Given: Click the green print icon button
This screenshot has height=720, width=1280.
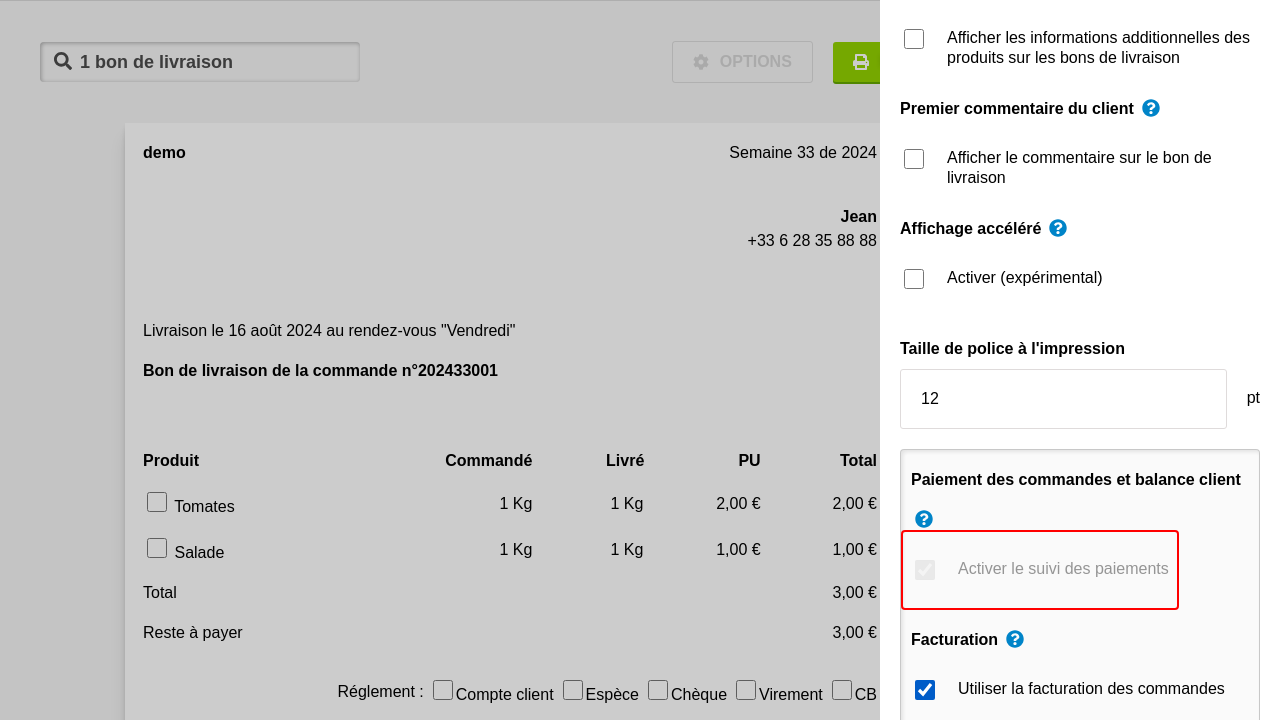Looking at the screenshot, I should (x=858, y=62).
